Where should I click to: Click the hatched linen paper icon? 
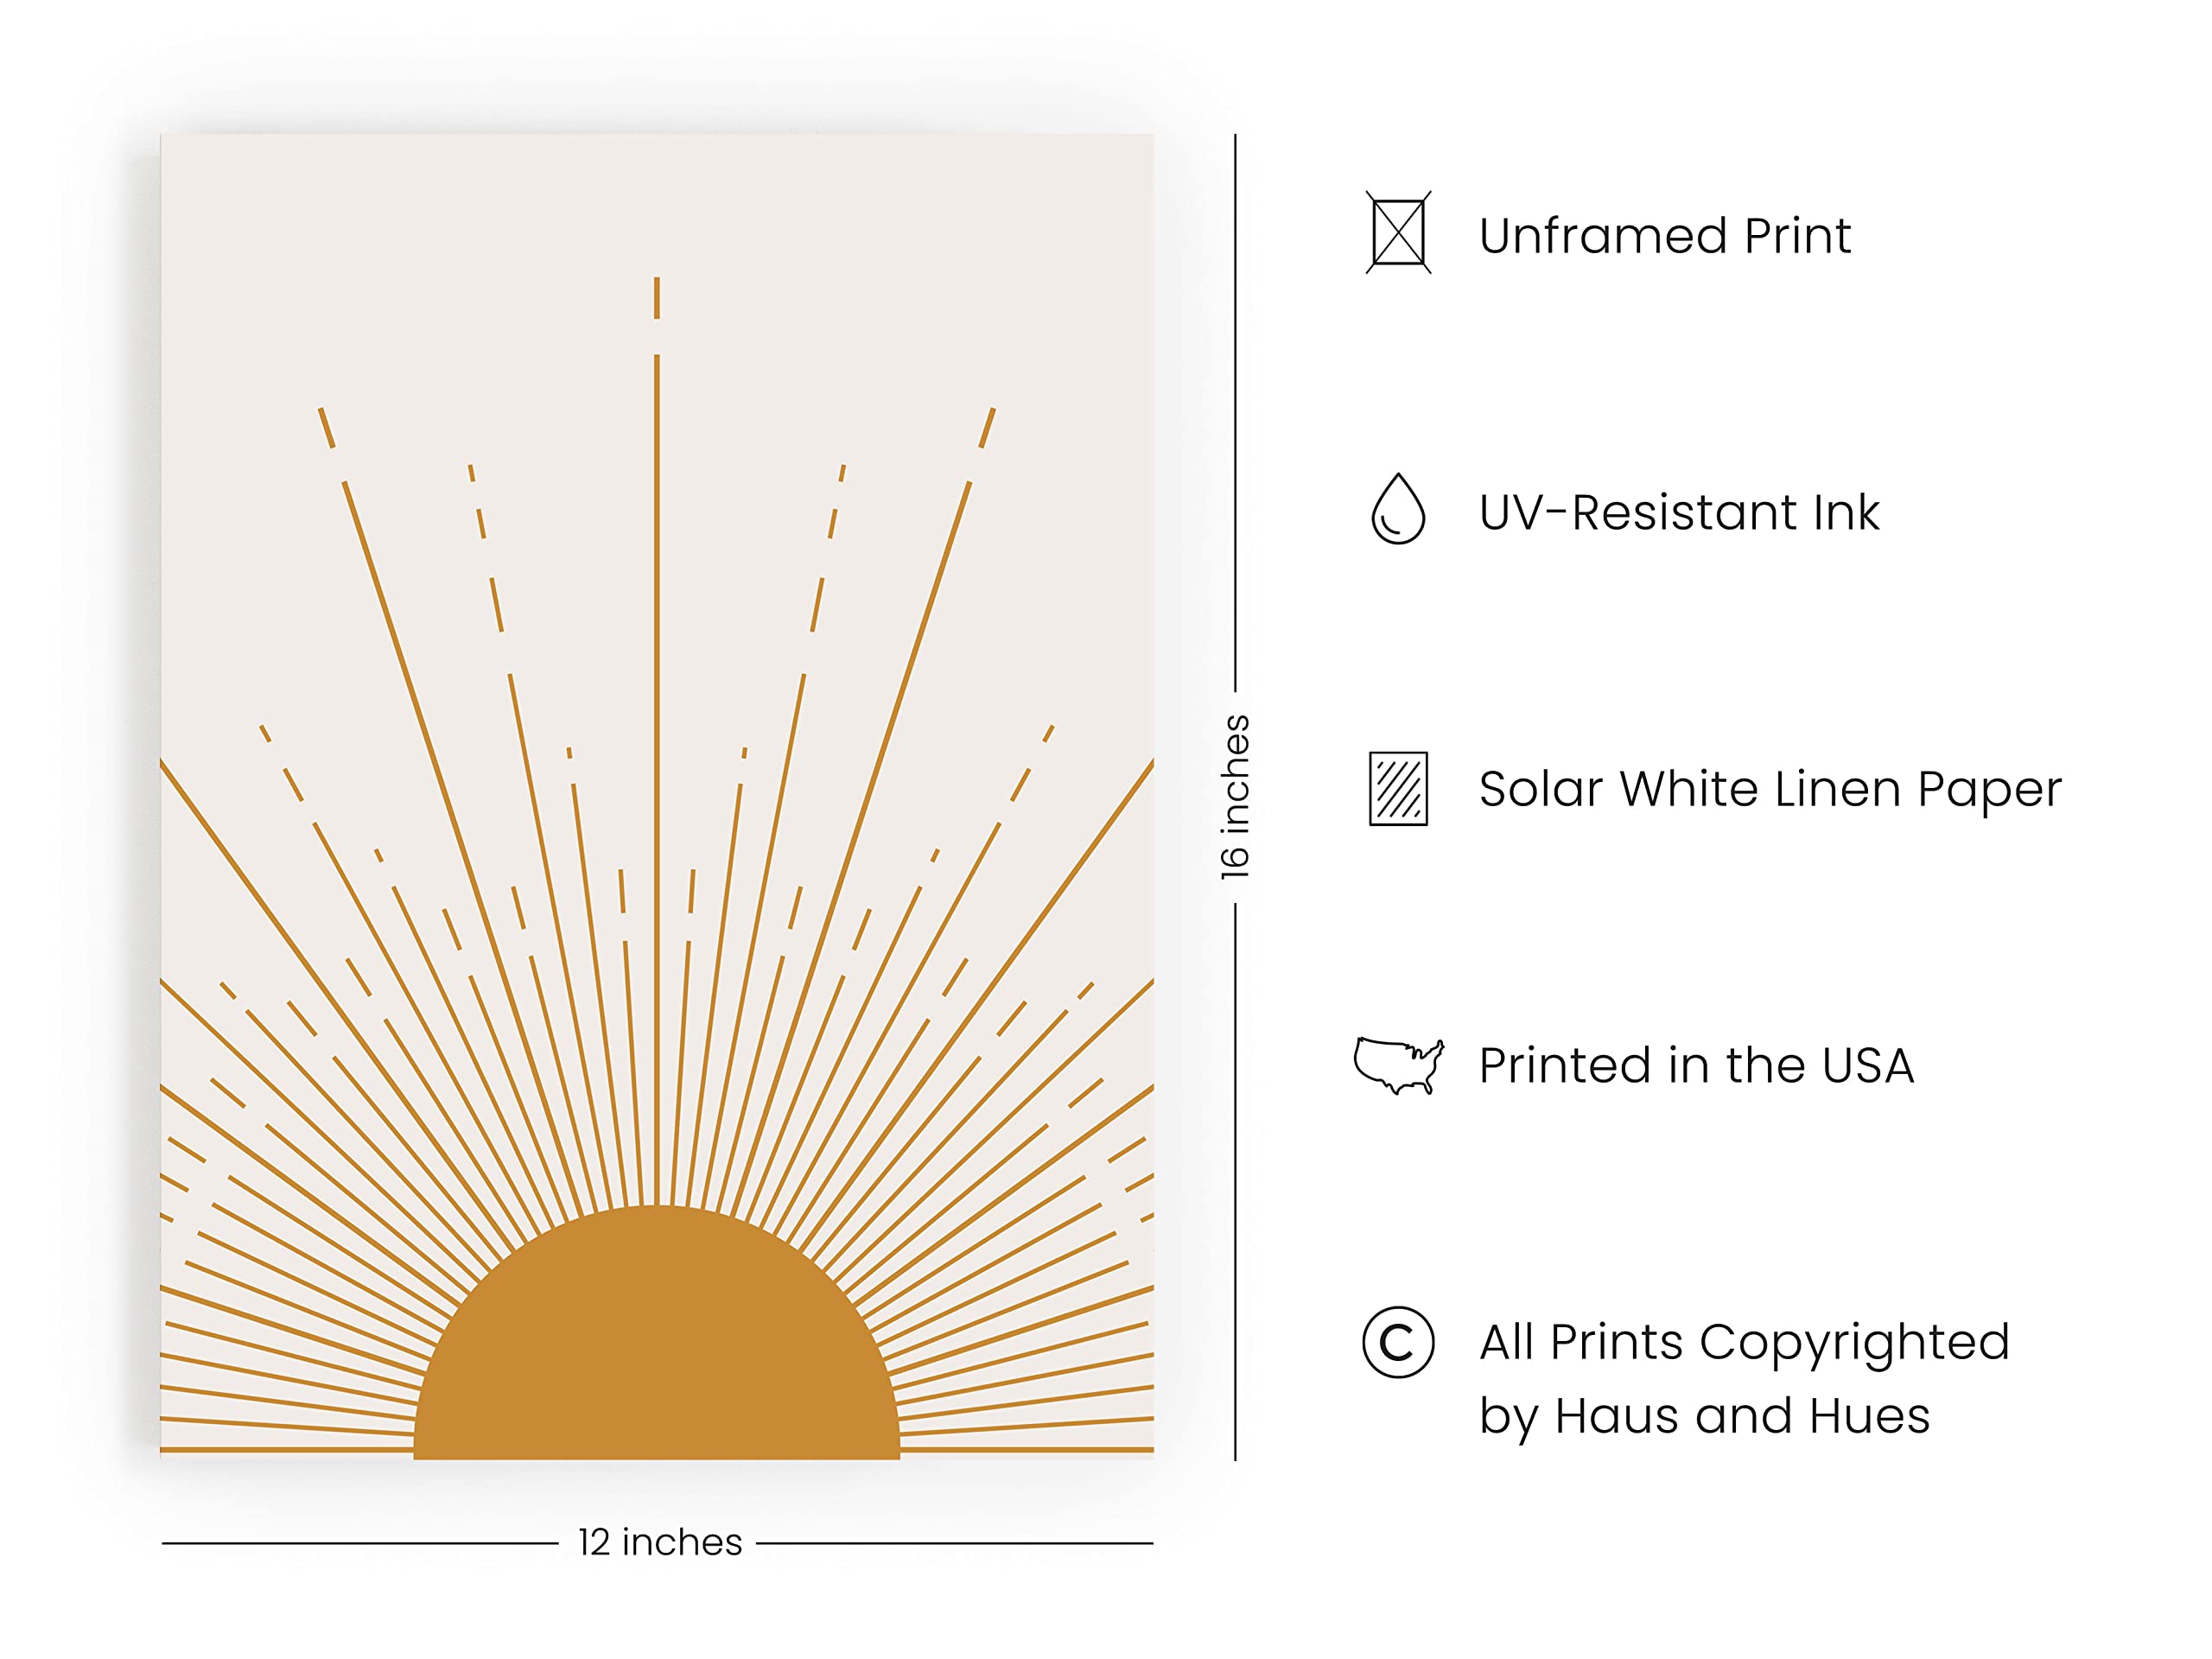[x=1398, y=789]
